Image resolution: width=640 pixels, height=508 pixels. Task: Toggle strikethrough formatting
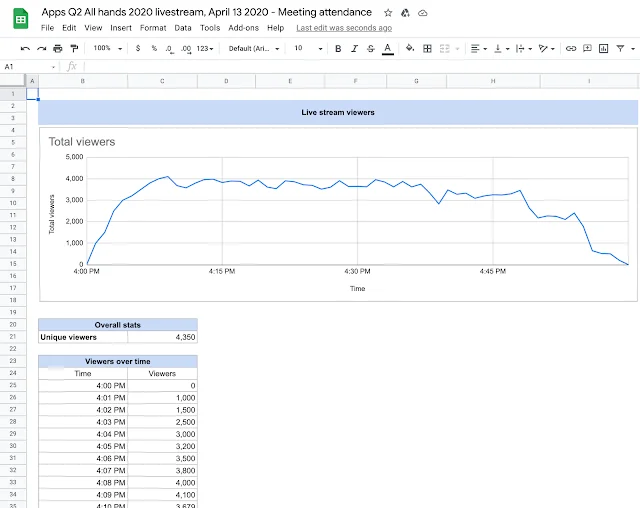(x=370, y=48)
